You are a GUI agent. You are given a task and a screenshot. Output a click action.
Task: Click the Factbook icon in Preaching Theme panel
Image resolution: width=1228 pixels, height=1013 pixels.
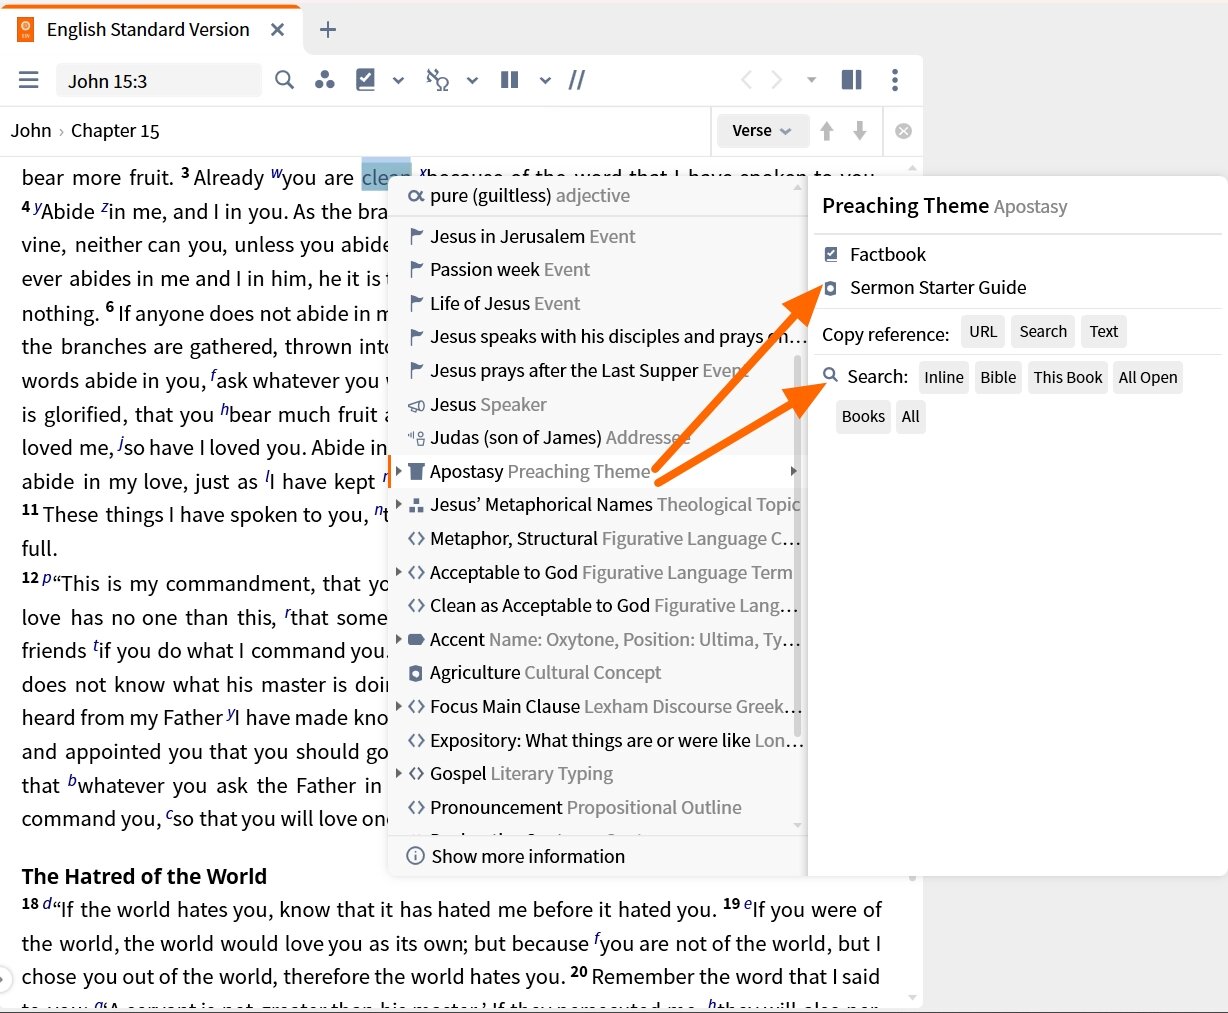point(831,254)
